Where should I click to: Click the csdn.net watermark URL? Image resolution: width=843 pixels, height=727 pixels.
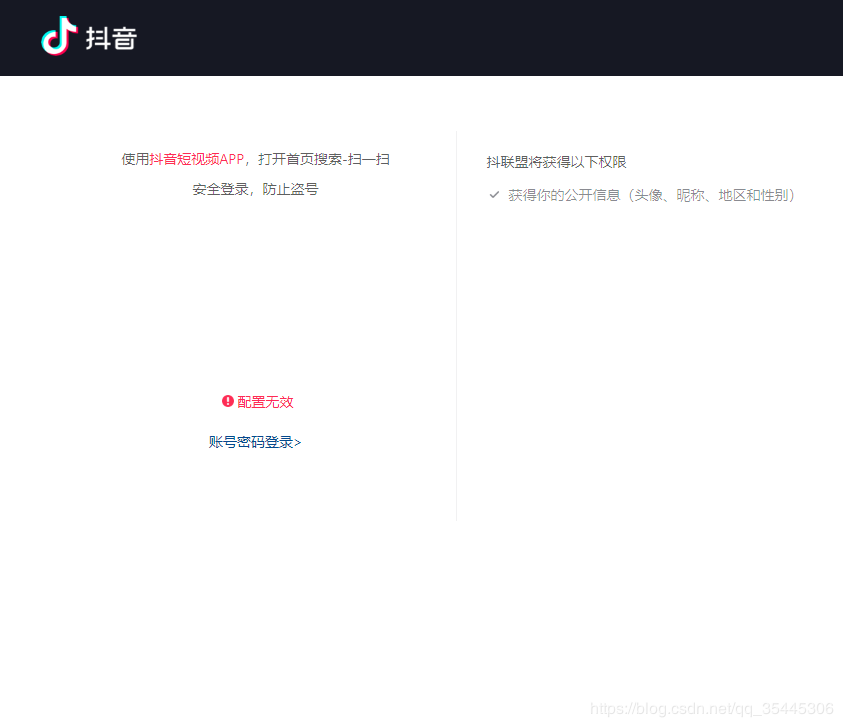coord(711,709)
